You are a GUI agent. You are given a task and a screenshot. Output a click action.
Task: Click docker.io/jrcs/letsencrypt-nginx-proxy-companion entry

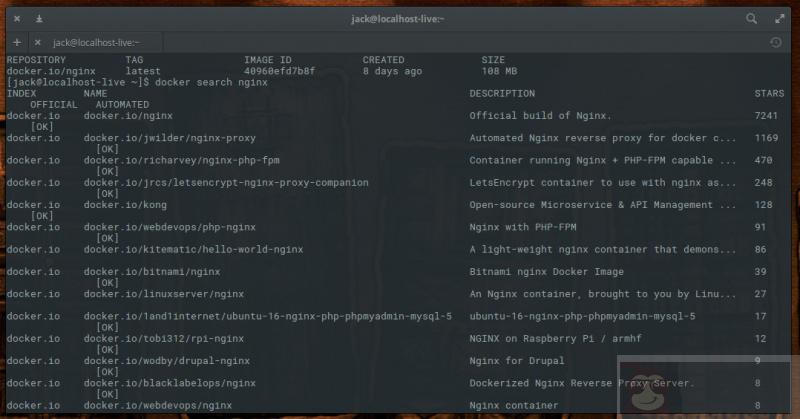tap(226, 183)
